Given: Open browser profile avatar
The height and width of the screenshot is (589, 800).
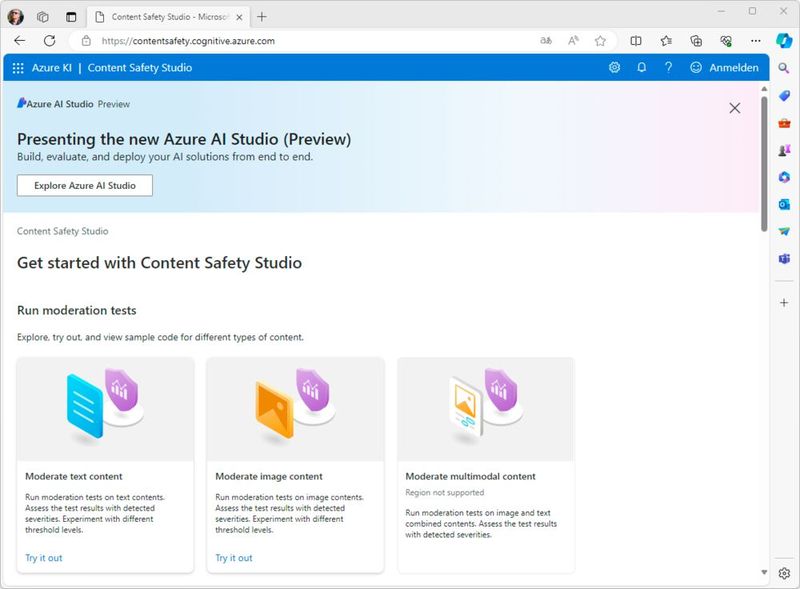Looking at the screenshot, I should click(x=15, y=17).
